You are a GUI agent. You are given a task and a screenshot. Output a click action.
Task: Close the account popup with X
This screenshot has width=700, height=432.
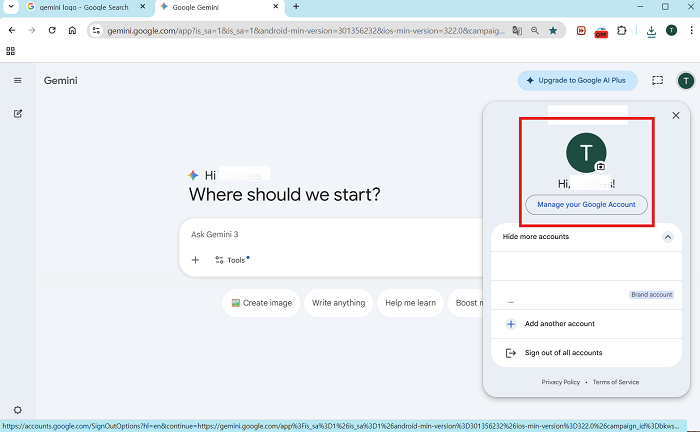(676, 116)
